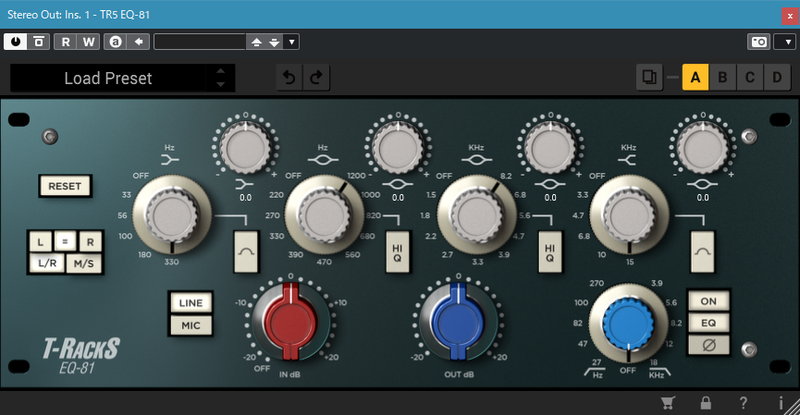Toggle the low band bell-shape switch
The image size is (800, 415).
pyautogui.click(x=246, y=251)
